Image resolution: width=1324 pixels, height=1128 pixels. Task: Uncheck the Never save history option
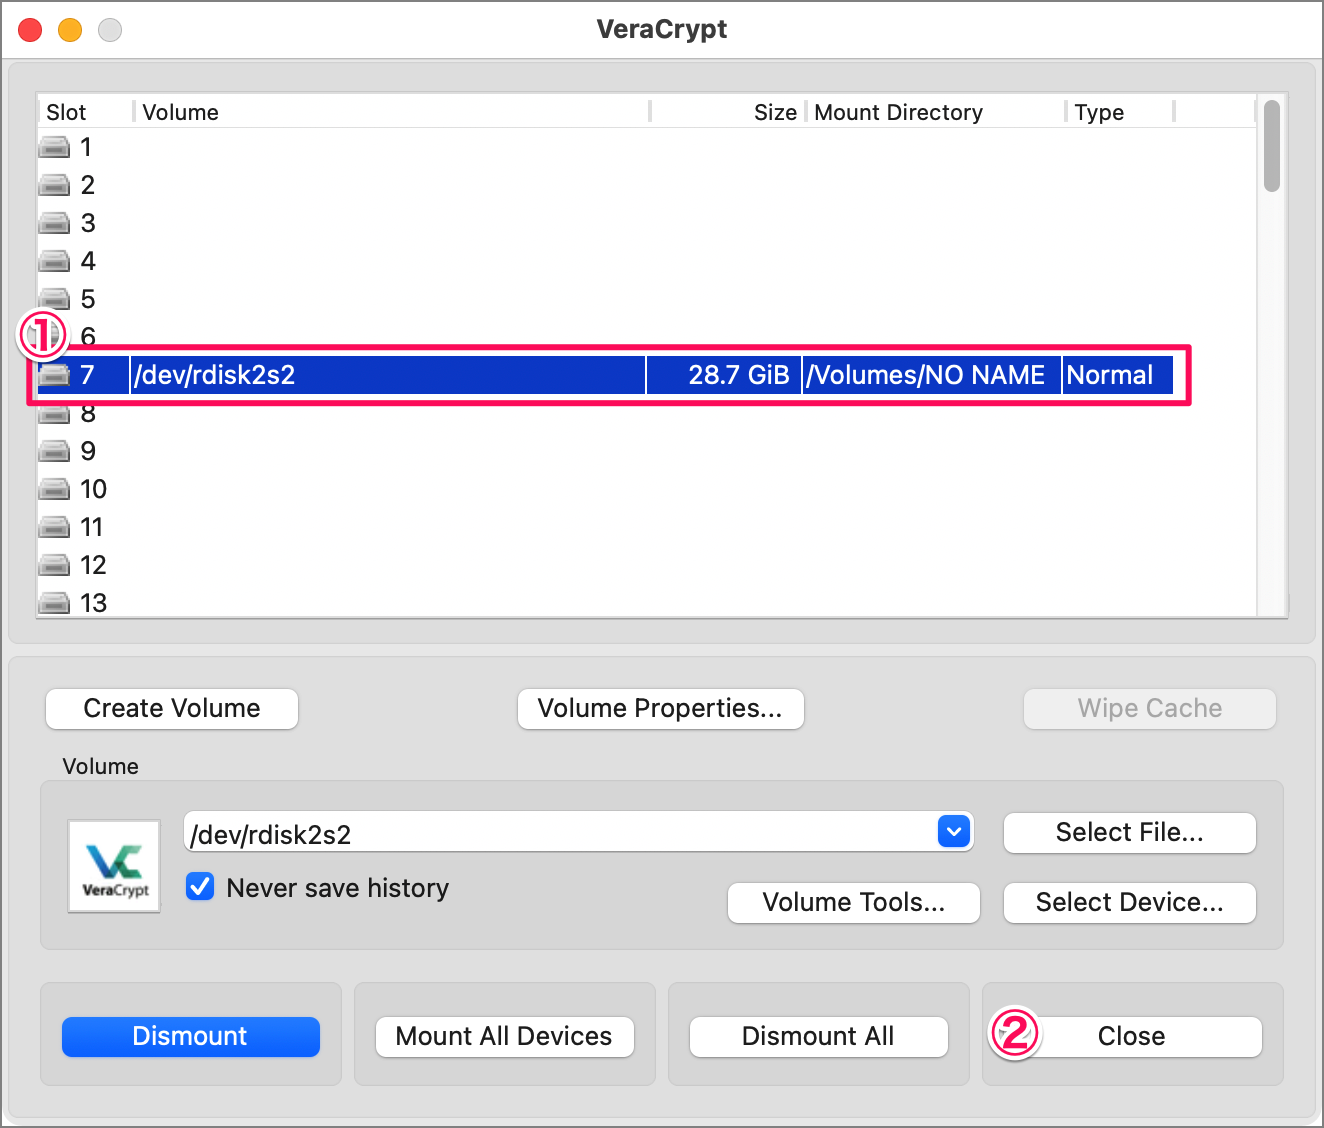pos(200,886)
